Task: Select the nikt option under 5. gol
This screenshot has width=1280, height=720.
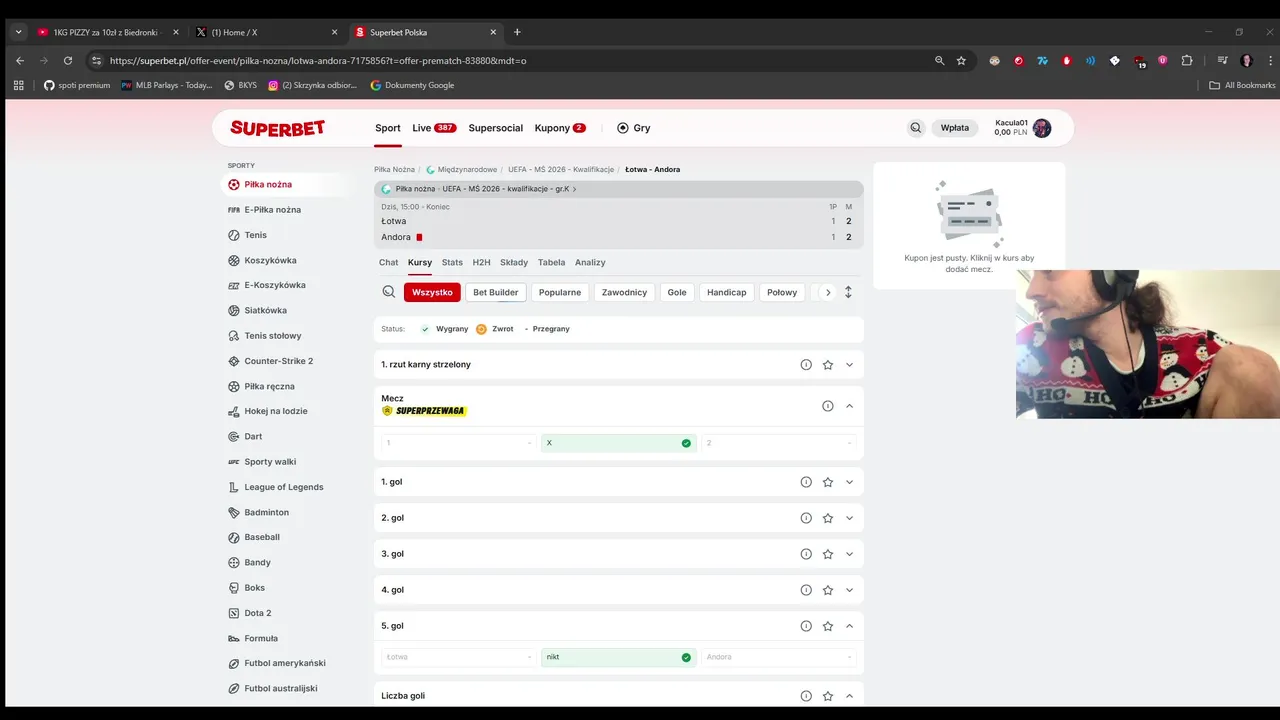Action: coord(618,657)
